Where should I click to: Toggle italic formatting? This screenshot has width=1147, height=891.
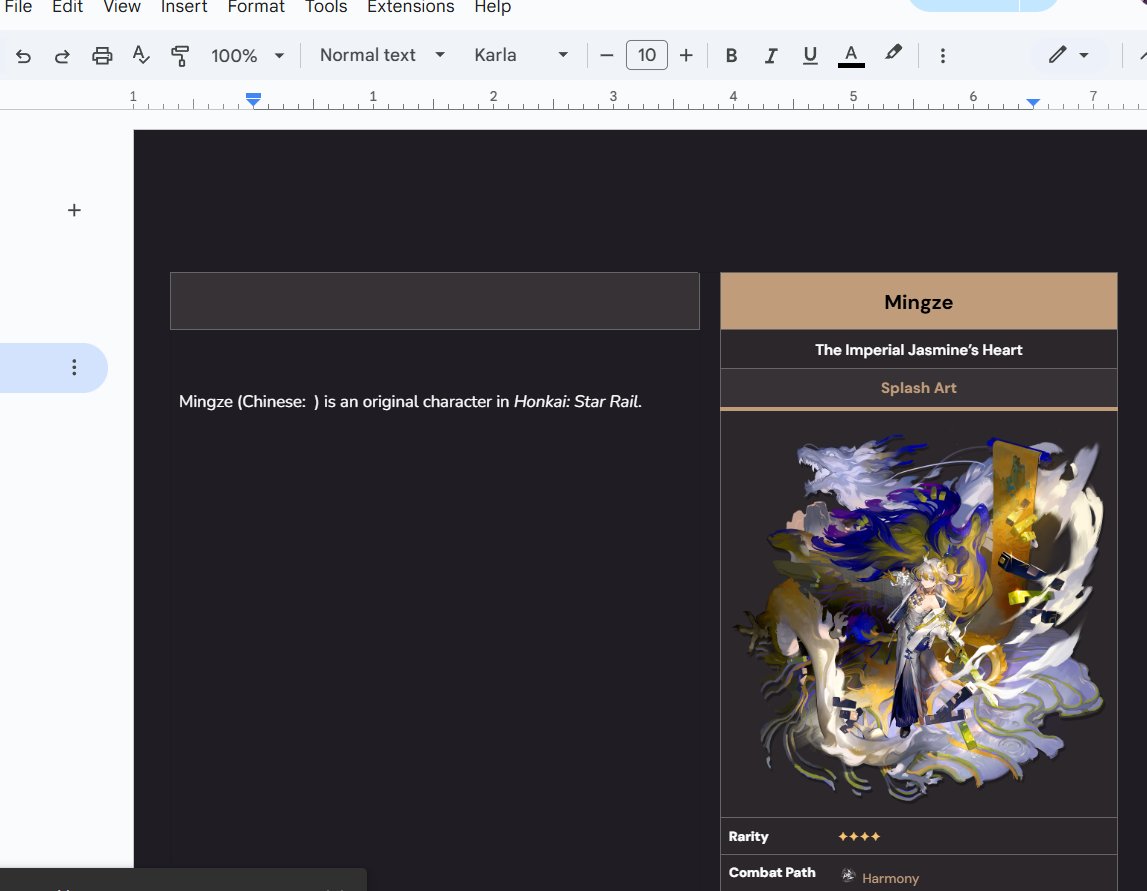click(770, 56)
